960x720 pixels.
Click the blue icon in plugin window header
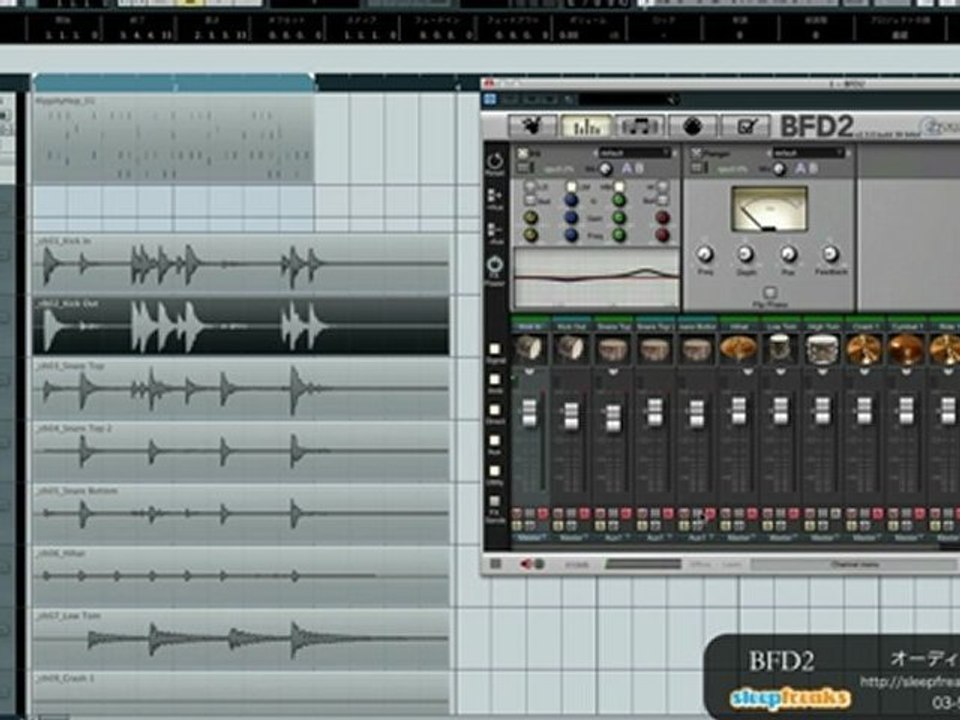click(490, 99)
